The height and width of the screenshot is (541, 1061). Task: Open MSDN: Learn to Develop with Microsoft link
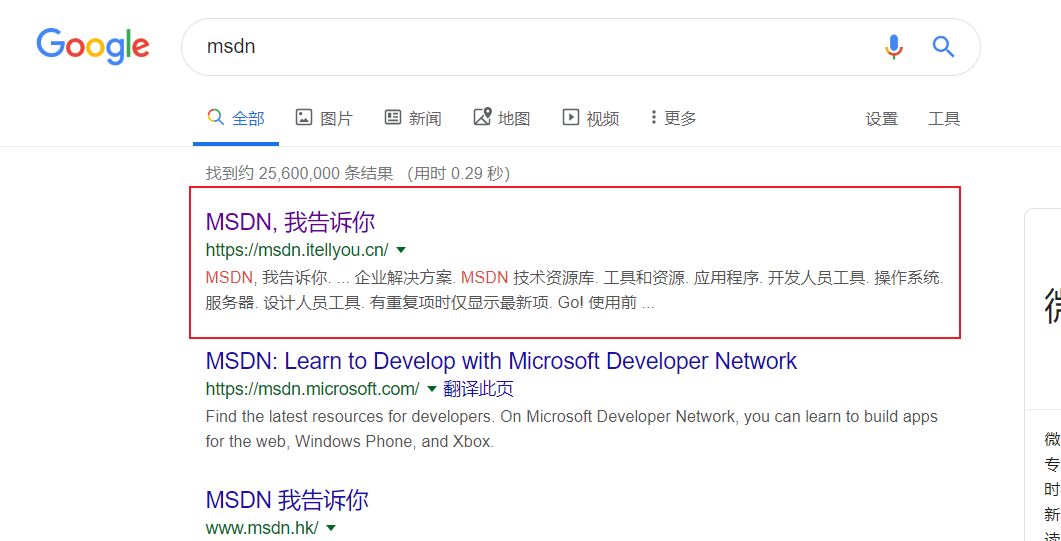501,360
